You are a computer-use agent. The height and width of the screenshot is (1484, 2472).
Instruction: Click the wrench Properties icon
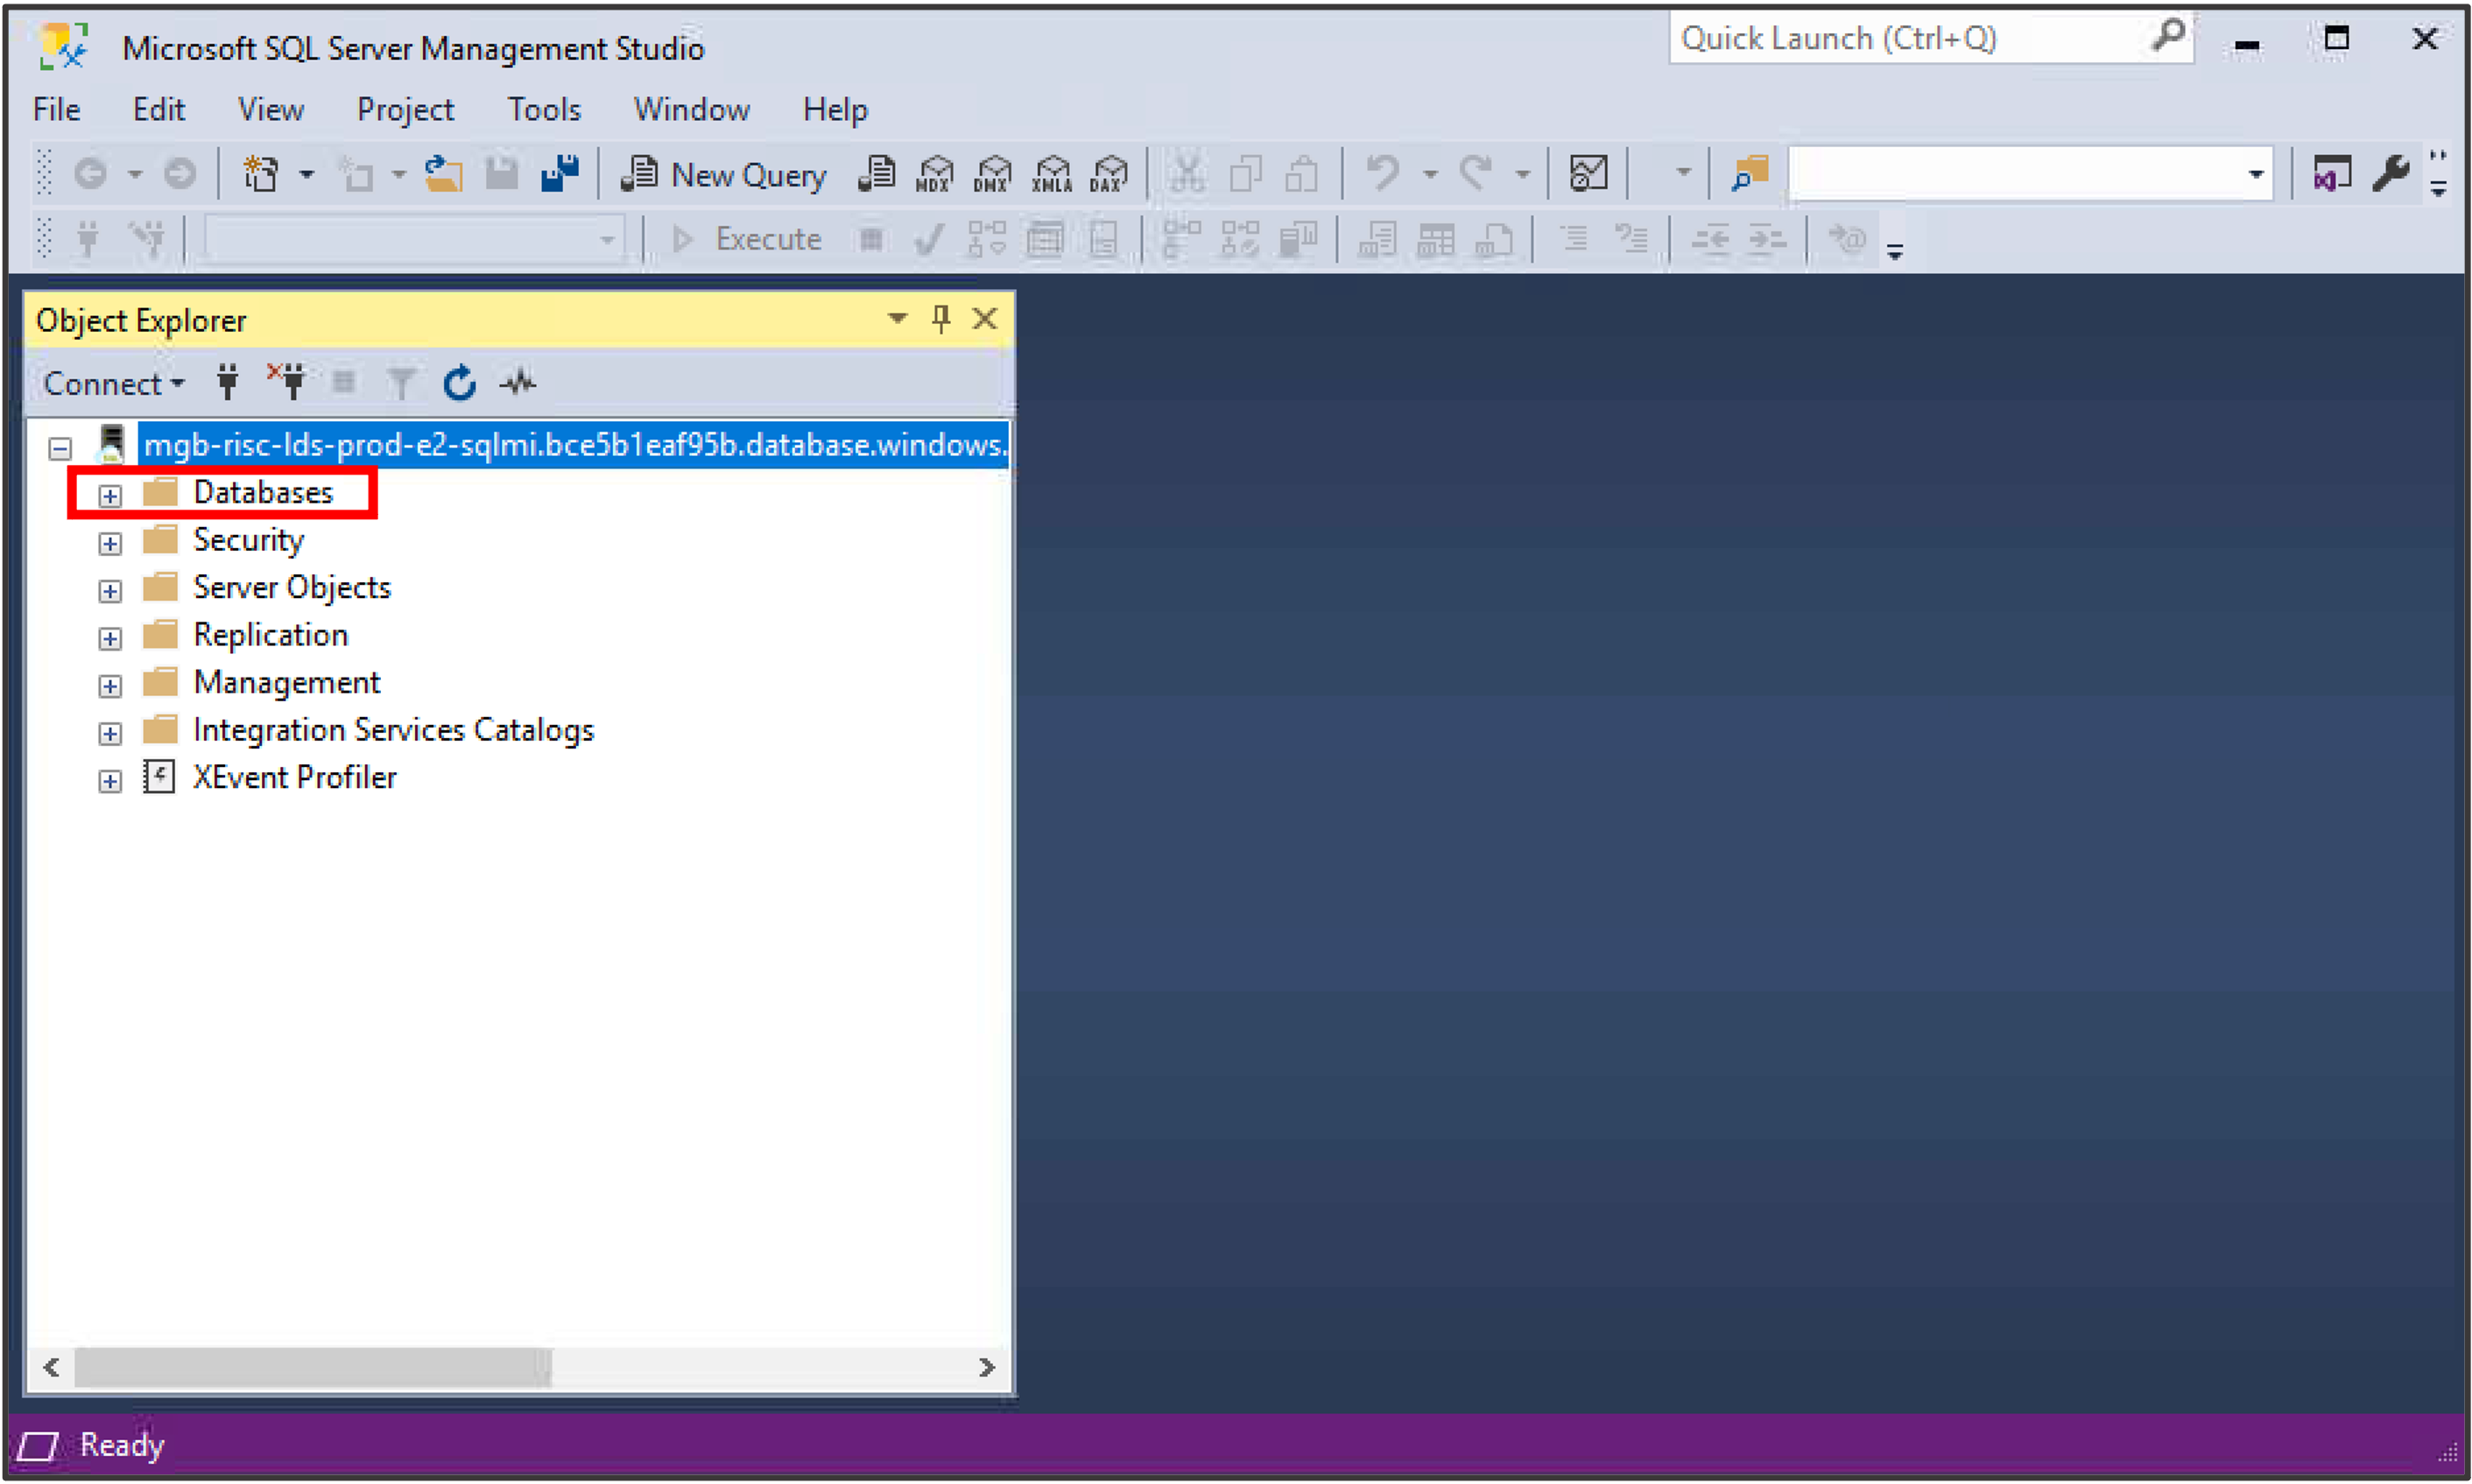2391,175
